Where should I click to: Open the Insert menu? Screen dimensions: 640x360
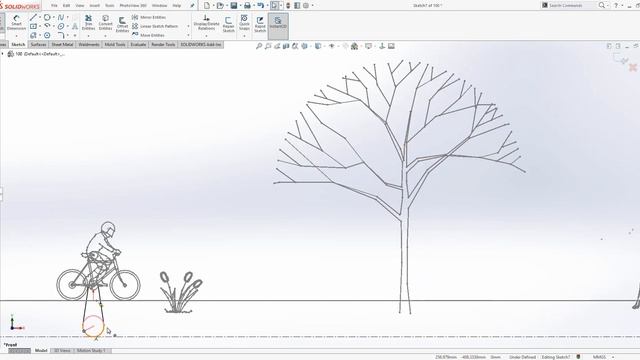click(x=94, y=6)
